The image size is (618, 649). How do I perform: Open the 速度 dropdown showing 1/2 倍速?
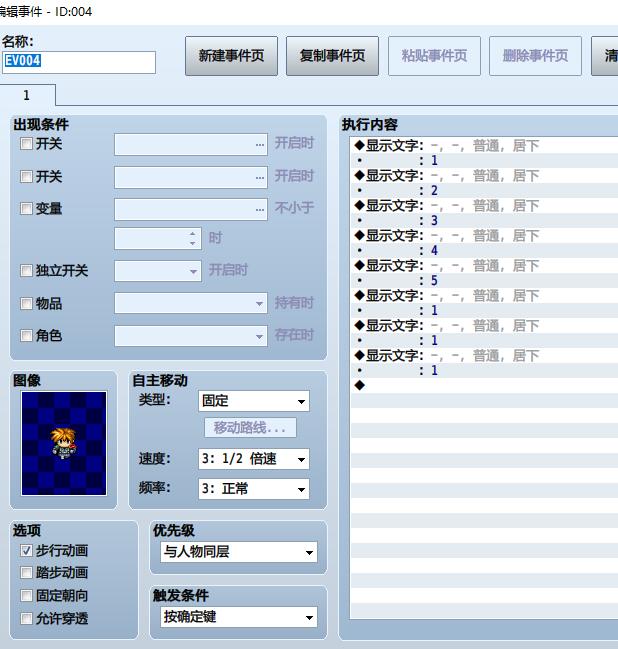[254, 459]
